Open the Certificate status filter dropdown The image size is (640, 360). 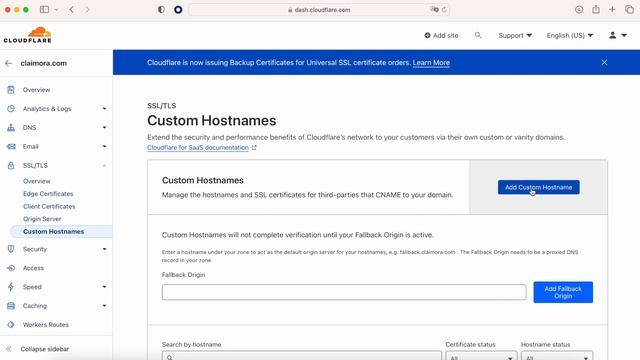click(481, 356)
